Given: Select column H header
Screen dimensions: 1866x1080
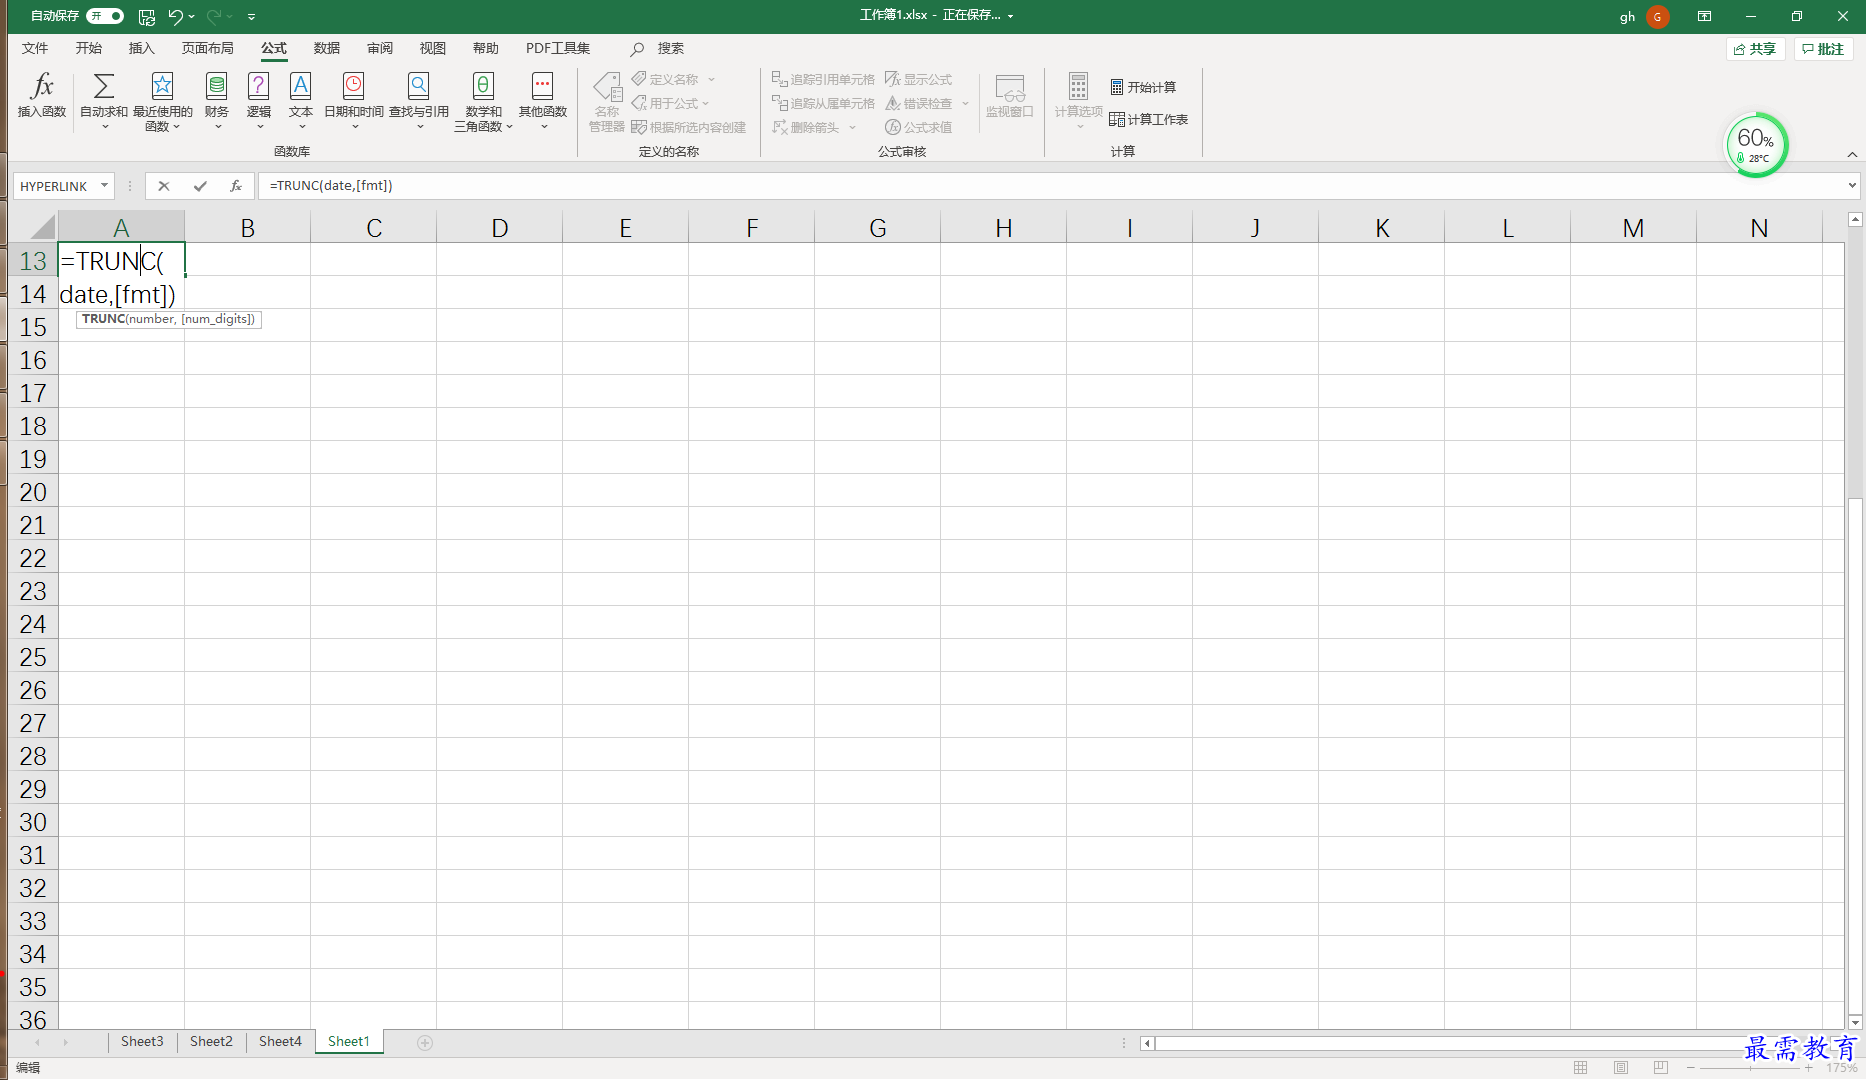Looking at the screenshot, I should point(1004,228).
